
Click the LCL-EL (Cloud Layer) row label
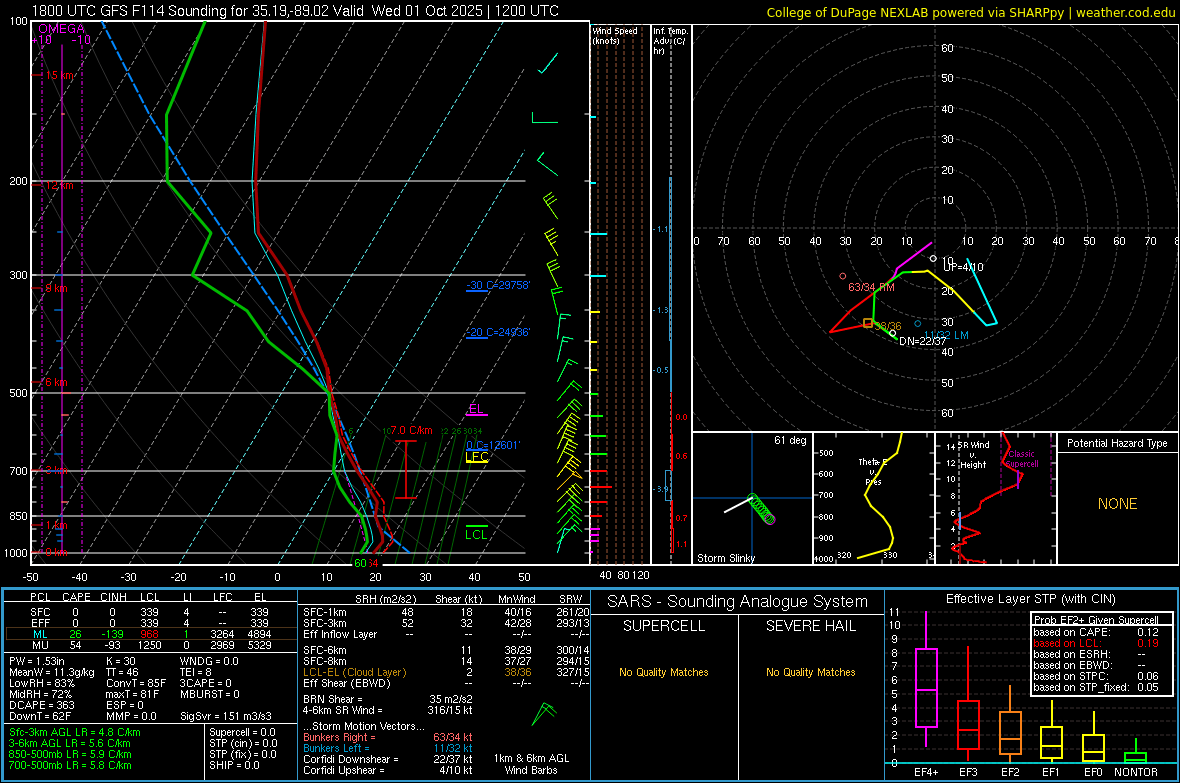[x=354, y=672]
